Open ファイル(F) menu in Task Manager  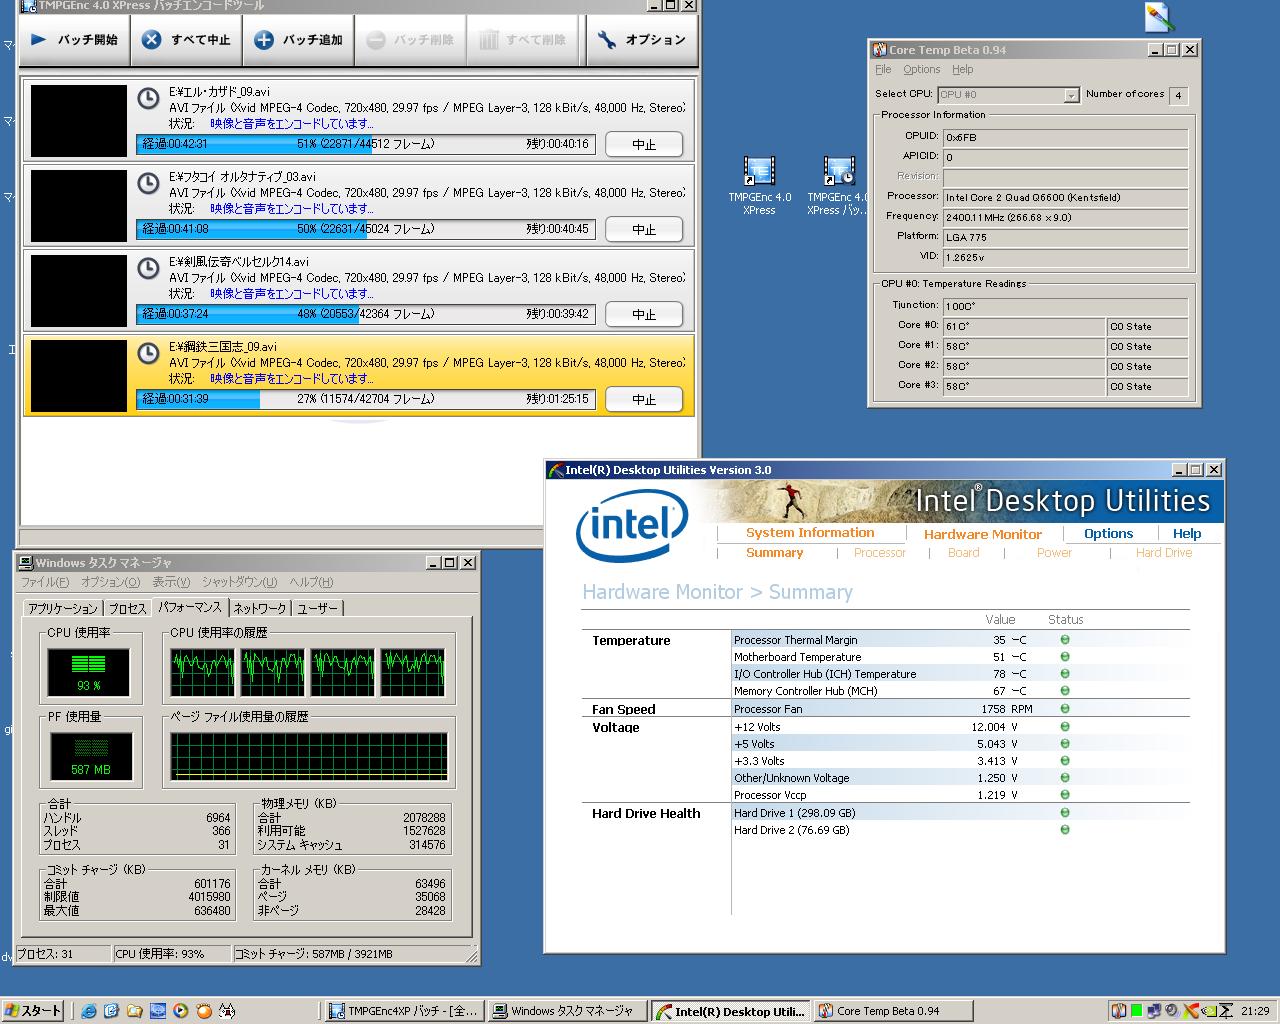pos(45,582)
